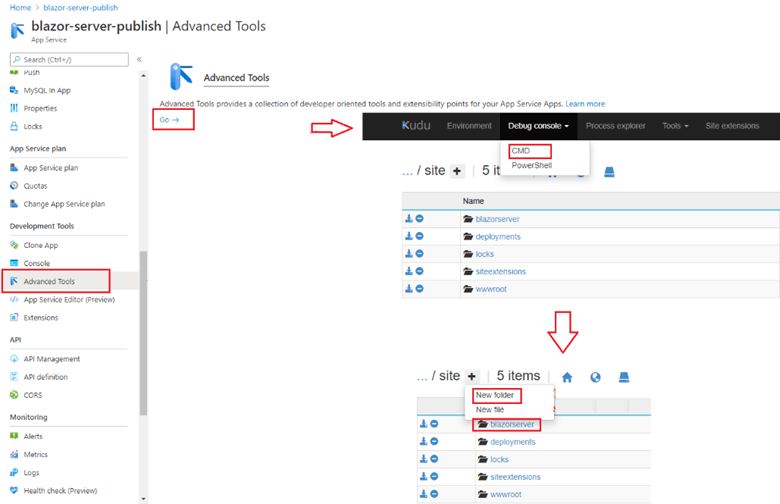Image resolution: width=780 pixels, height=504 pixels.
Task: Open the Learn more link
Action: [585, 104]
